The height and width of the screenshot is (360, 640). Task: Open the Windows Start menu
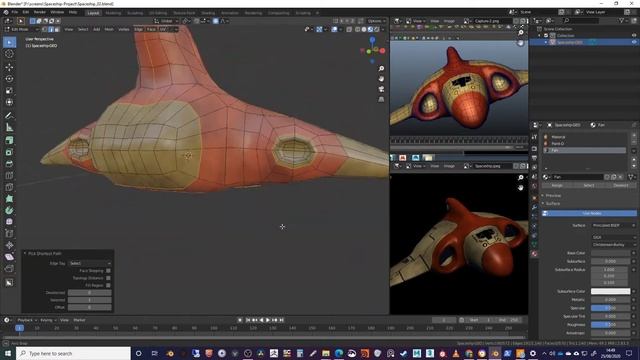pyautogui.click(x=8, y=353)
